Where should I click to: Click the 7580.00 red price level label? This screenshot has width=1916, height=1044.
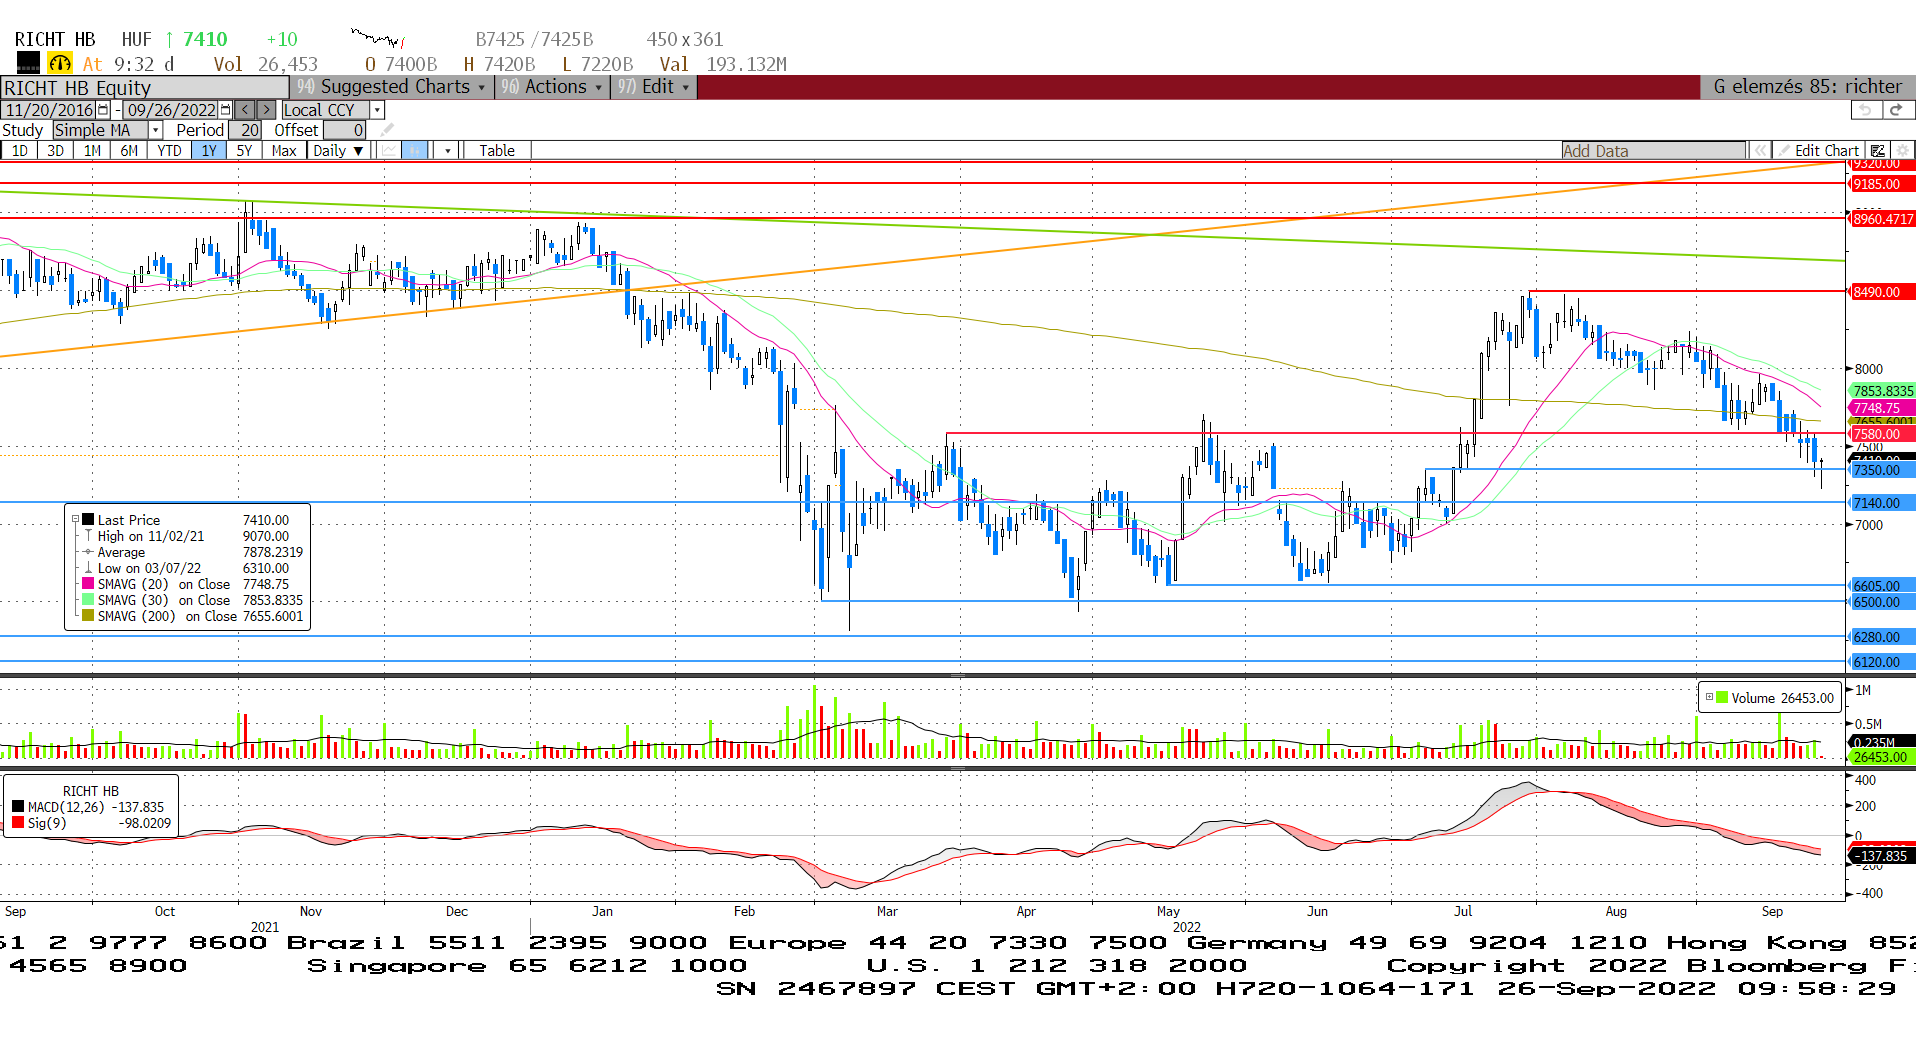[x=1882, y=434]
